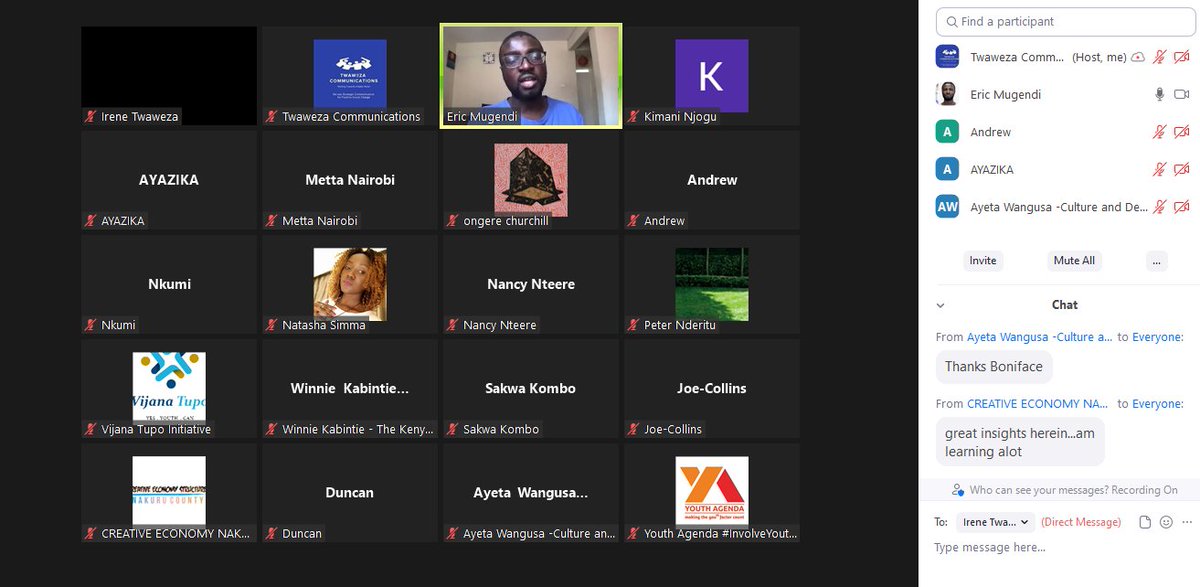The image size is (1200, 587).
Task: Click sender link 'CREATIVE ECONOMY NA...' in chat
Action: pyautogui.click(x=1037, y=404)
